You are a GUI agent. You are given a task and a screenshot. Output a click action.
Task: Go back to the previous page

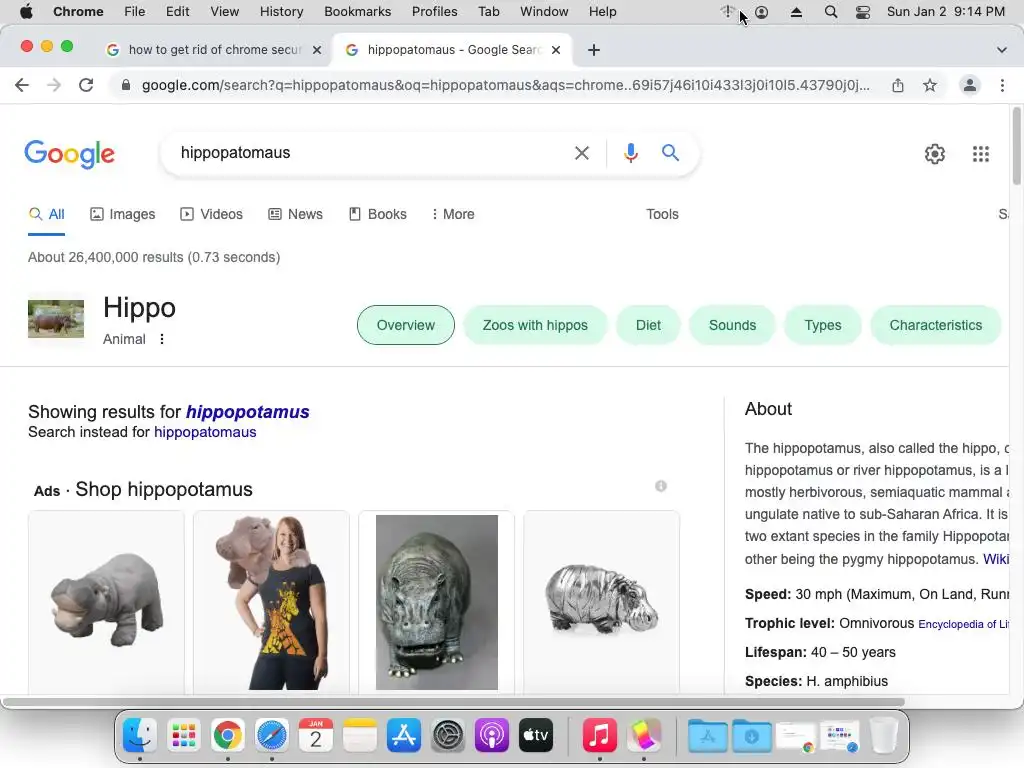tap(22, 85)
